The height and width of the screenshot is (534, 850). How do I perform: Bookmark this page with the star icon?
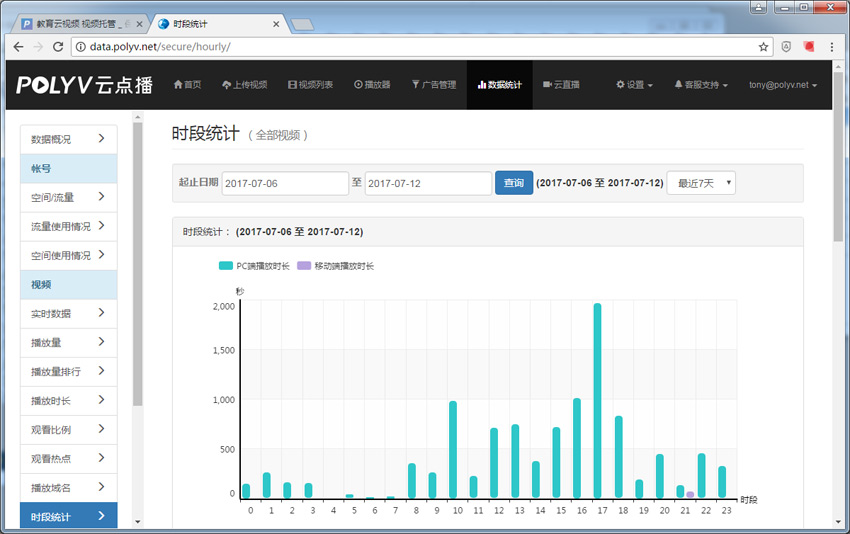(764, 46)
